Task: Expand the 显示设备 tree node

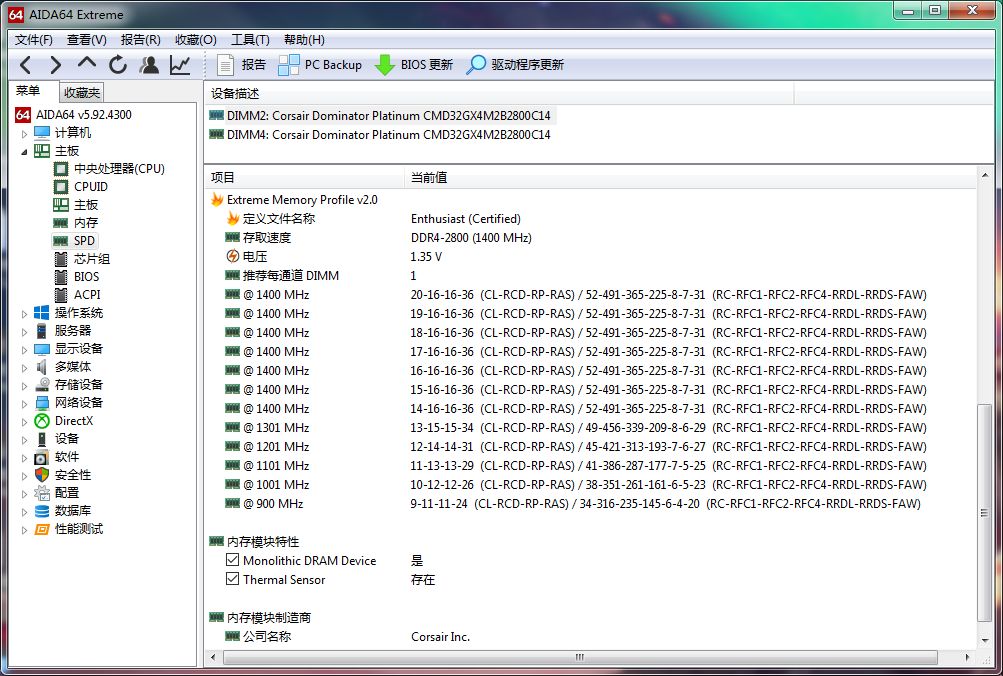Action: coord(24,349)
